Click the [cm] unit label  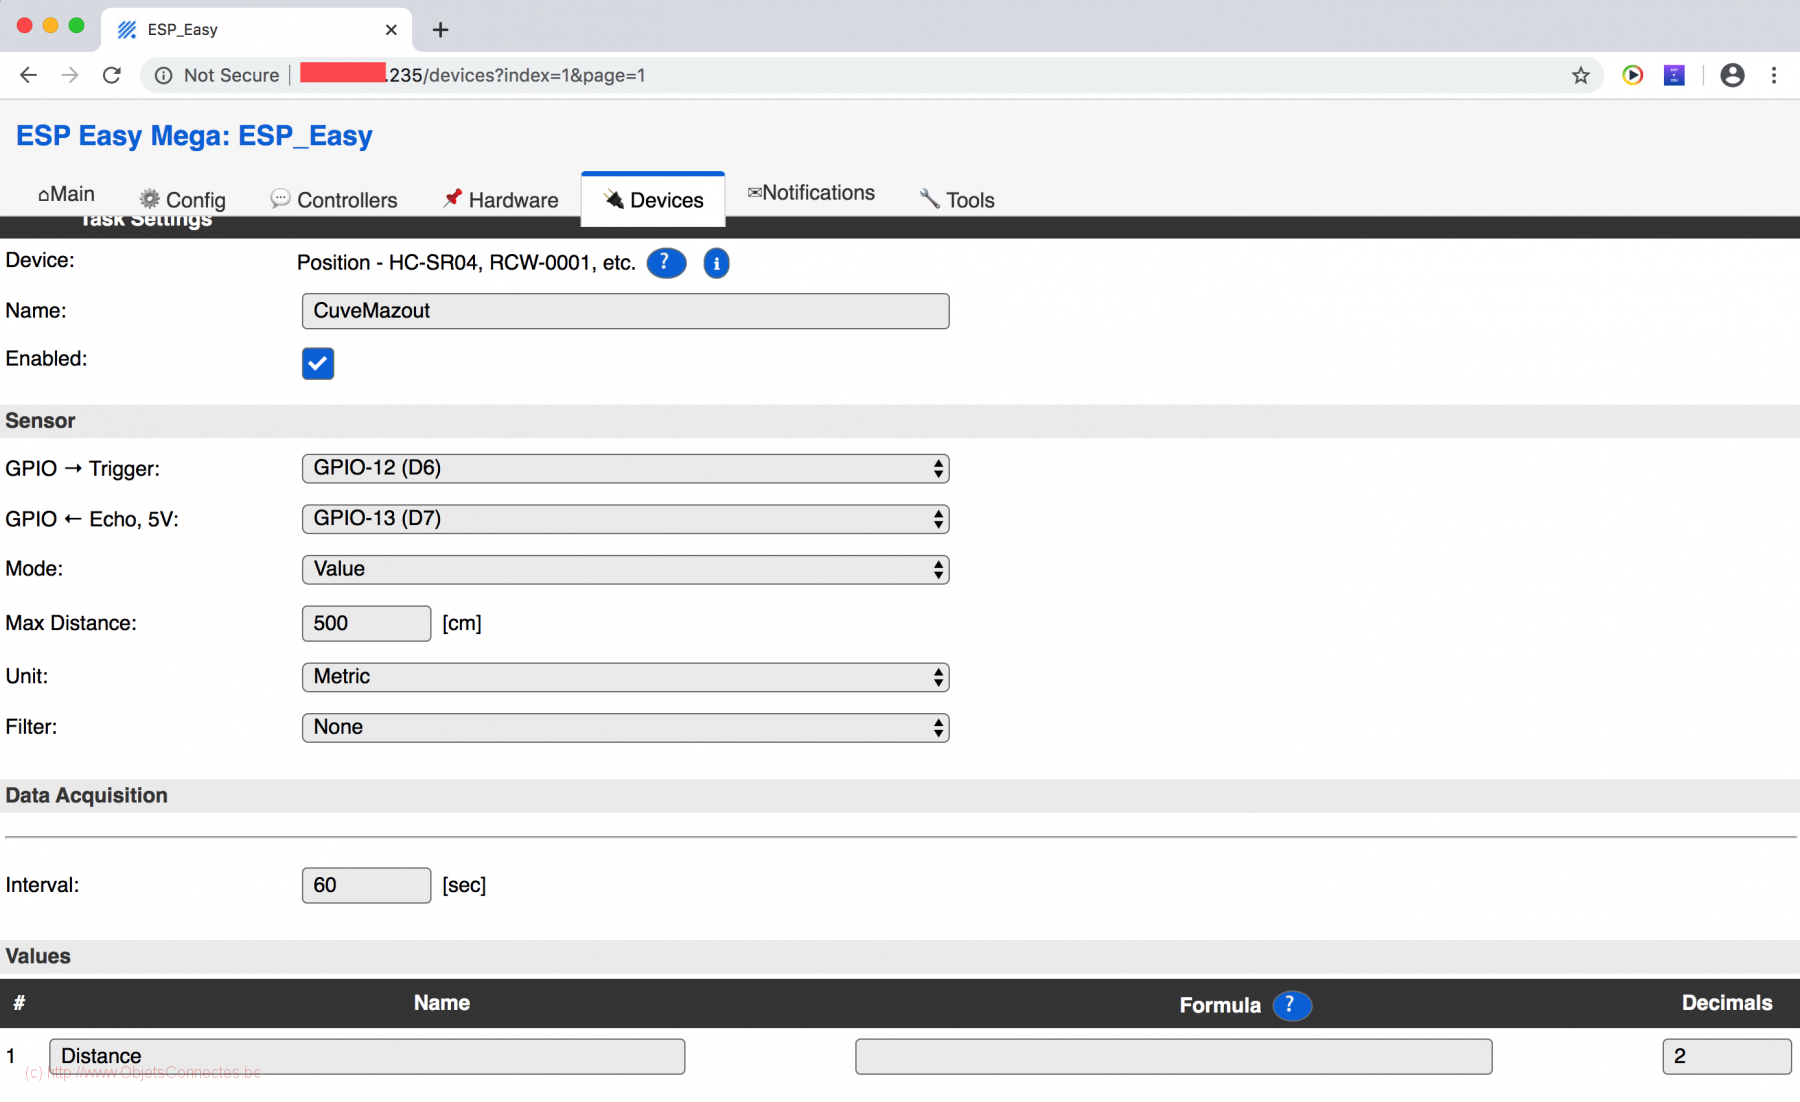pos(462,623)
